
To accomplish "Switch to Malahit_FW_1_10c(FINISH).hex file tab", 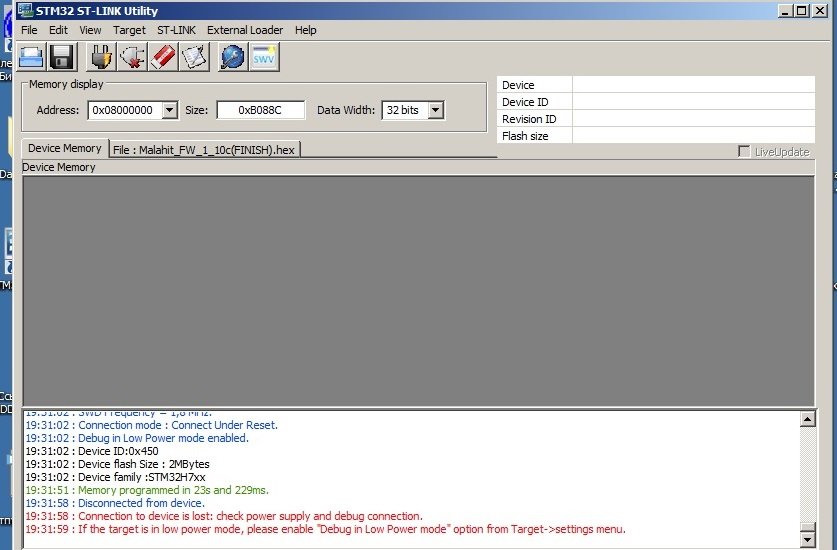I will (x=203, y=150).
